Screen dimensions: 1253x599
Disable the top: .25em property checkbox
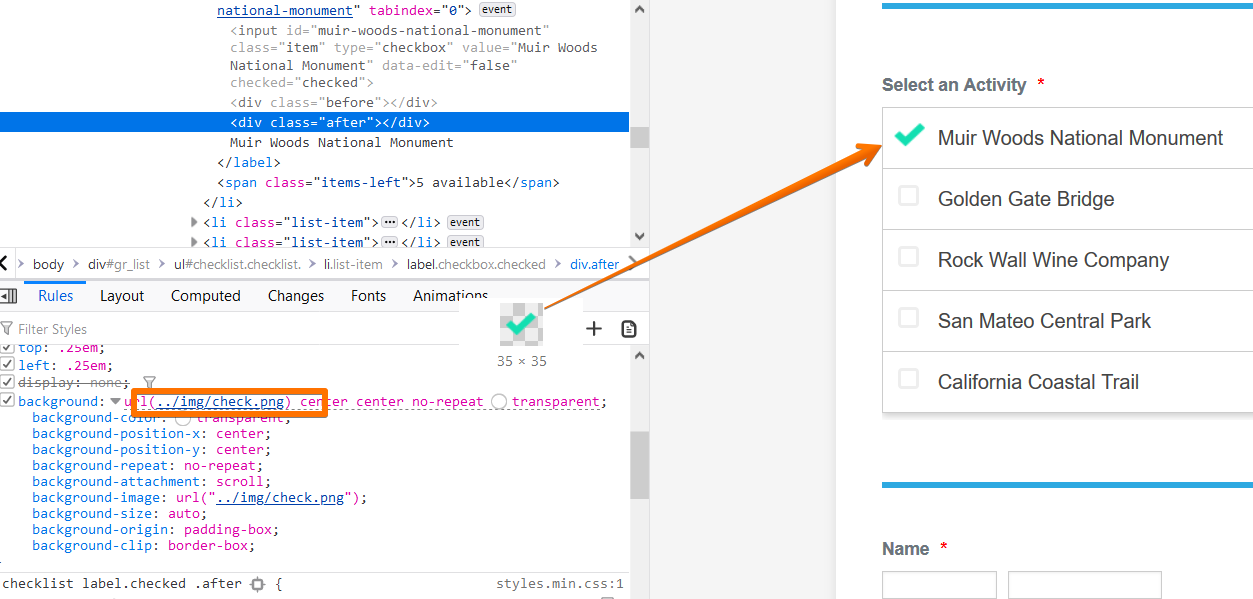click(7, 347)
